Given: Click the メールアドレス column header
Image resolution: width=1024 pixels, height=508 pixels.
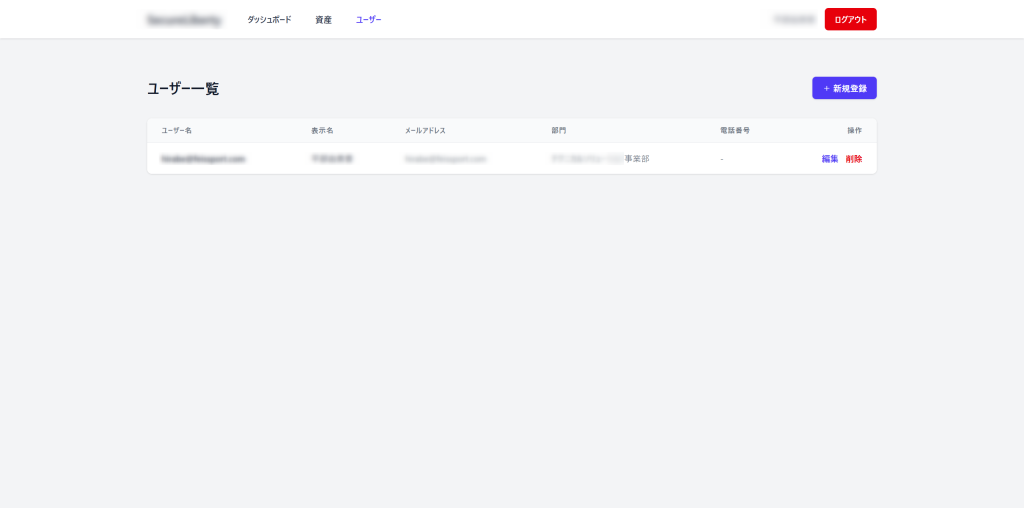Looking at the screenshot, I should click(x=425, y=131).
